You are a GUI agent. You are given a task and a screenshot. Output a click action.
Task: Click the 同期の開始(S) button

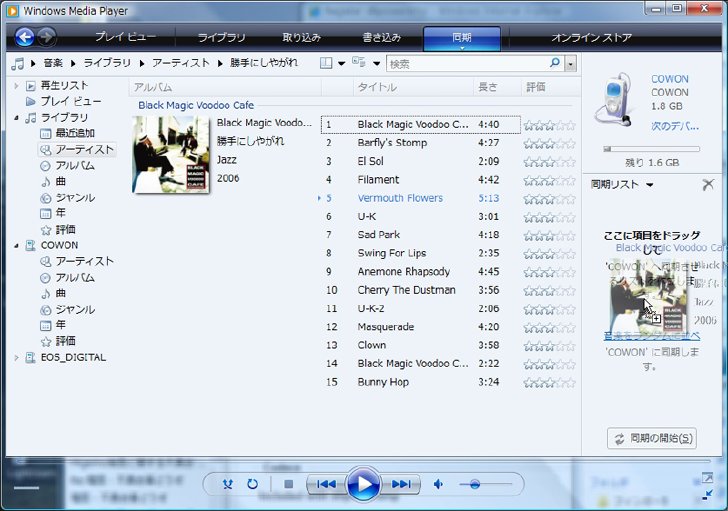652,438
